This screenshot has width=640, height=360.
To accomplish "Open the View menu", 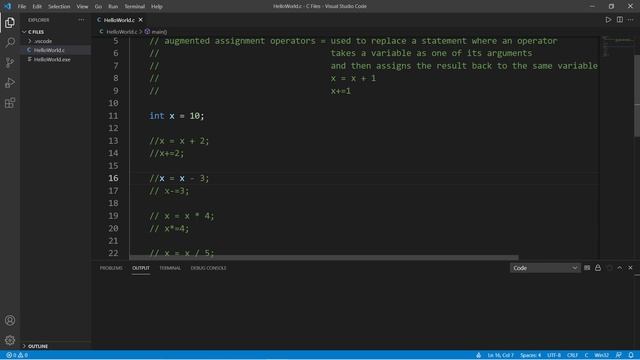I will click(x=82, y=6).
